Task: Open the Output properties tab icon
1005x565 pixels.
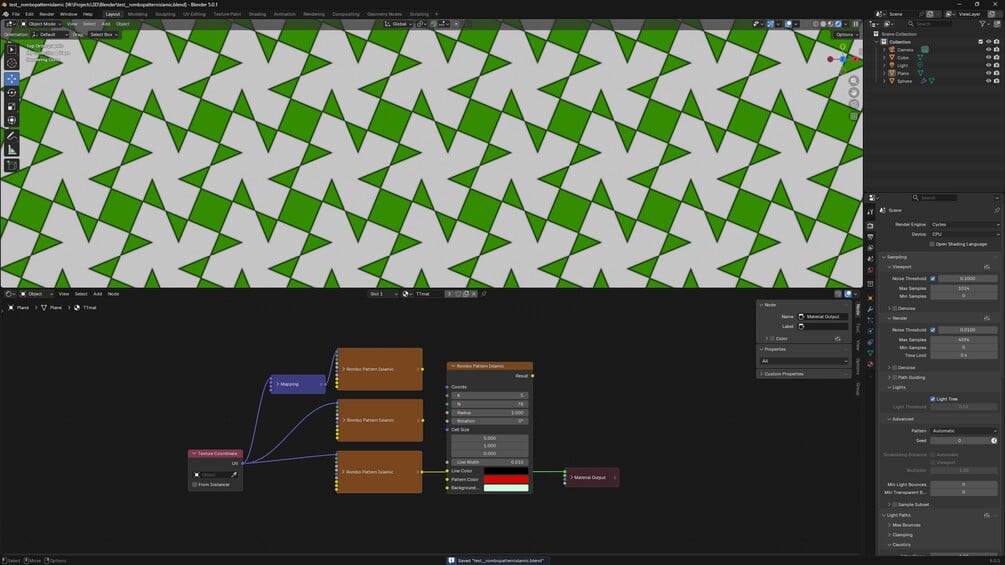Action: [x=870, y=237]
